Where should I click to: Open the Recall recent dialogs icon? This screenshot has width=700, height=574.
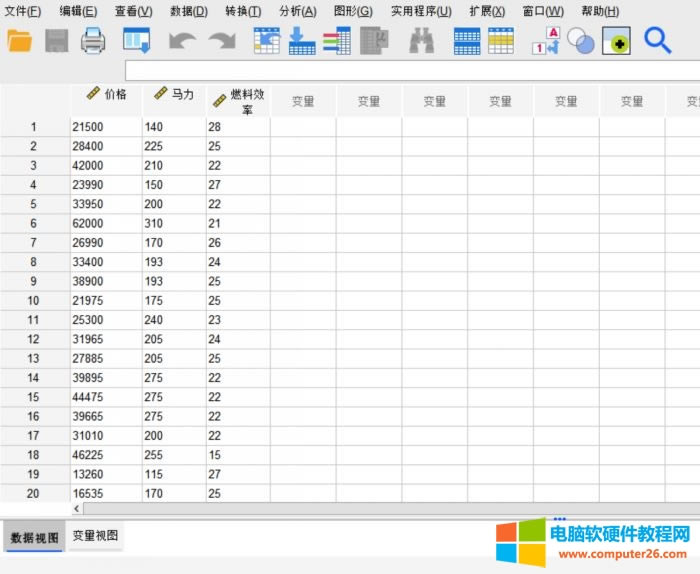pos(137,41)
